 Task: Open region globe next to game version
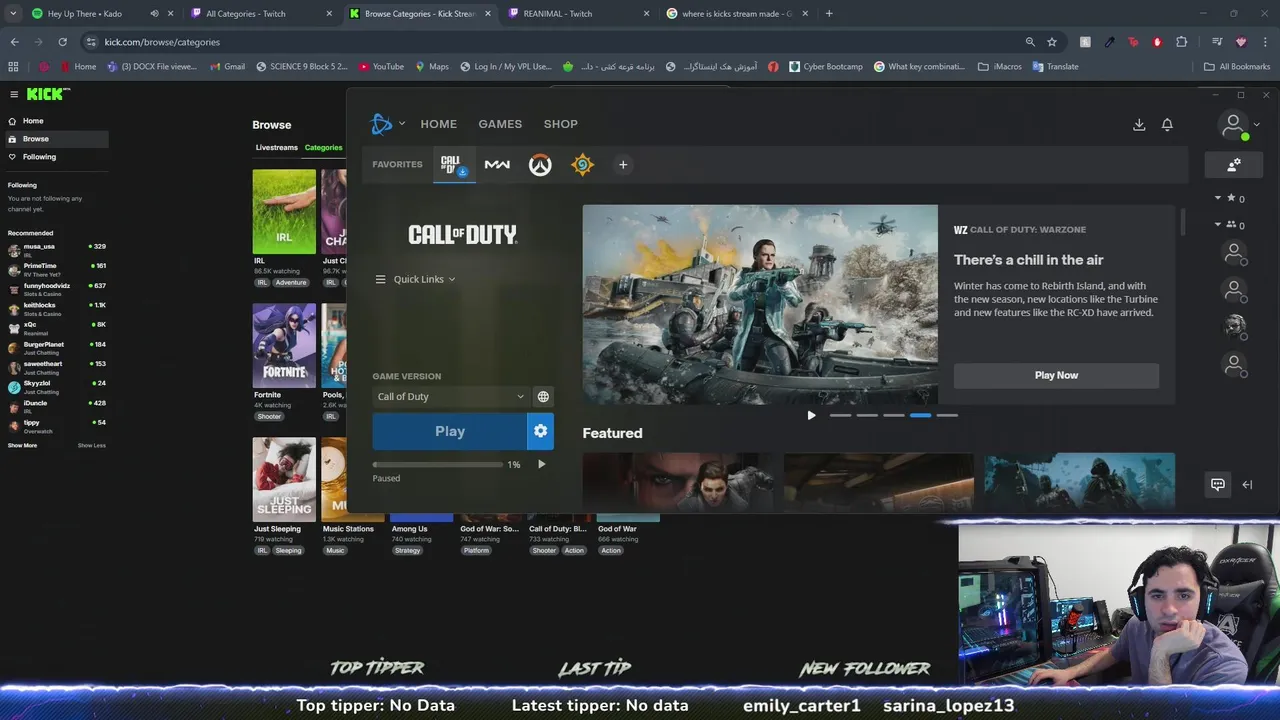(543, 397)
